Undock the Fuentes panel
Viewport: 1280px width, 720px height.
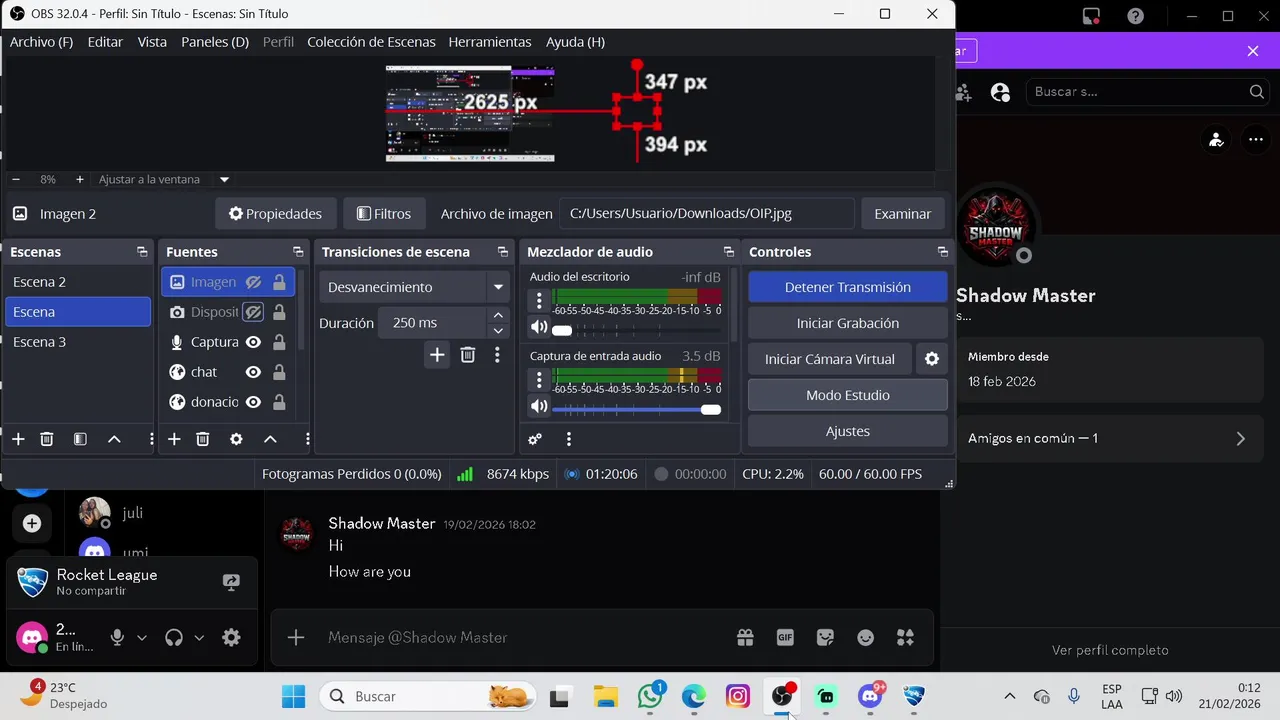tap(298, 252)
